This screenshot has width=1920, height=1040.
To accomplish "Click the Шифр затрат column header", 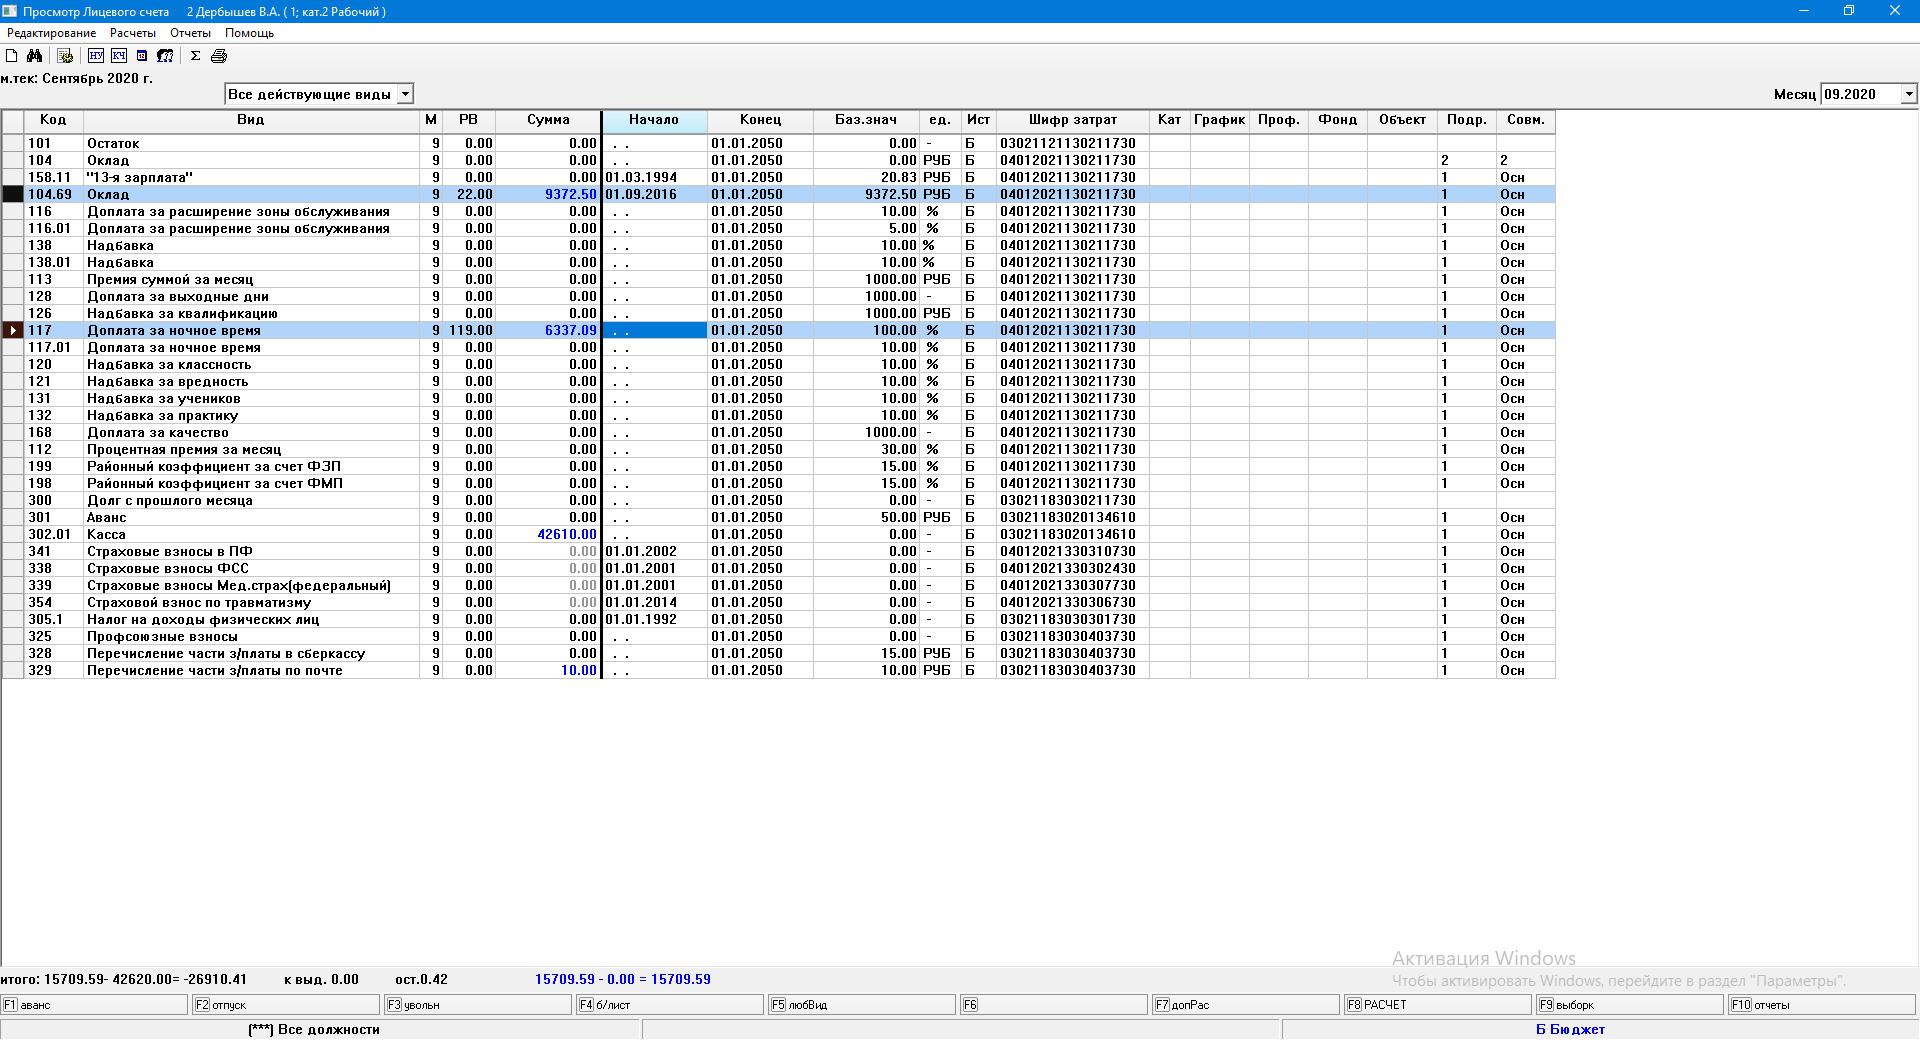I will point(1073,120).
